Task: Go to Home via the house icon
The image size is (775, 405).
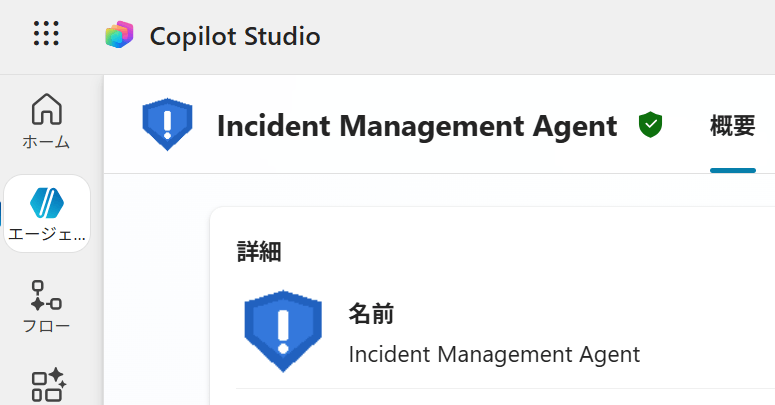Action: [47, 109]
